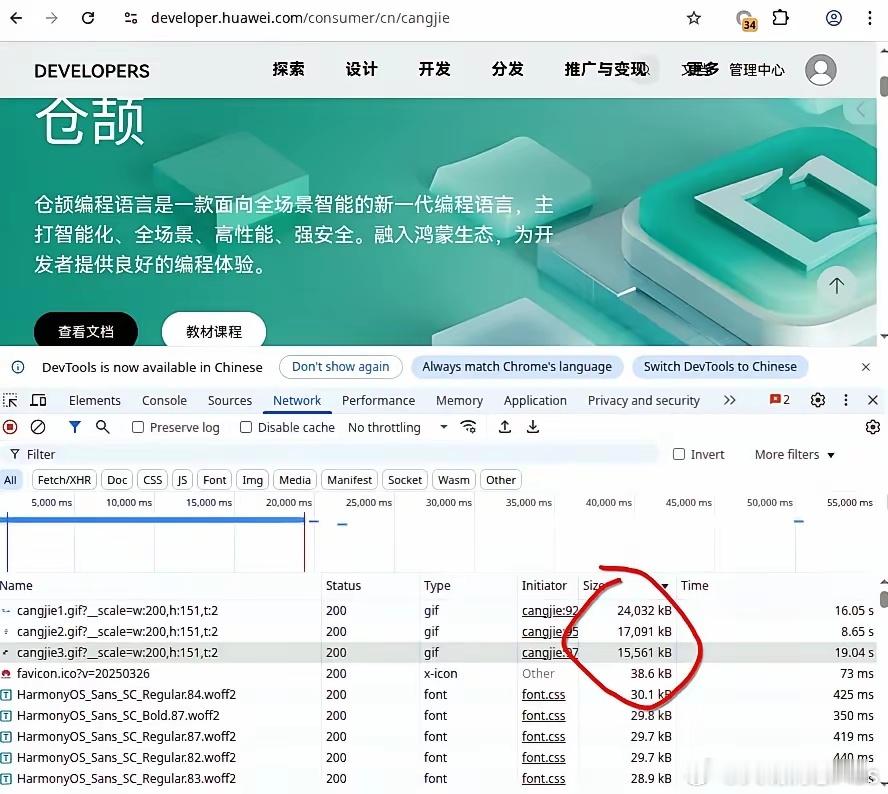Open network conditions wifi icon
Screen dimensions: 888x794
[468, 427]
